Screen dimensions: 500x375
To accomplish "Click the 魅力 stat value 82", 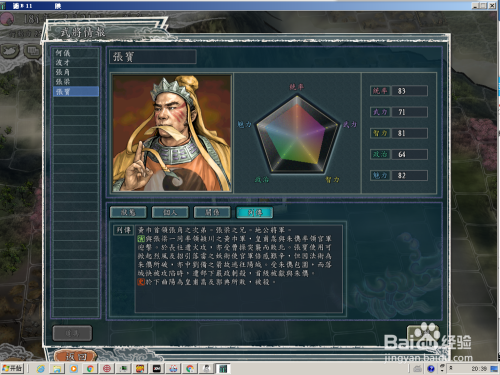I will tap(410, 175).
